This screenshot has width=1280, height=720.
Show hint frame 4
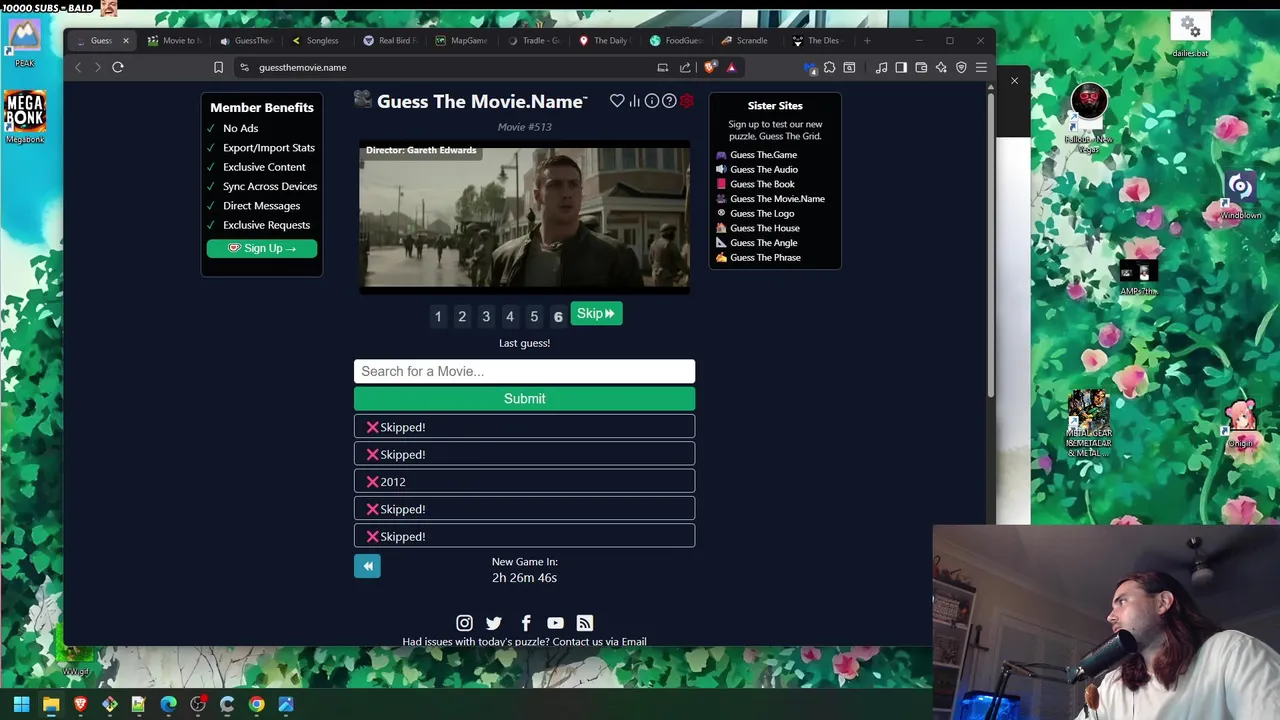tap(510, 317)
